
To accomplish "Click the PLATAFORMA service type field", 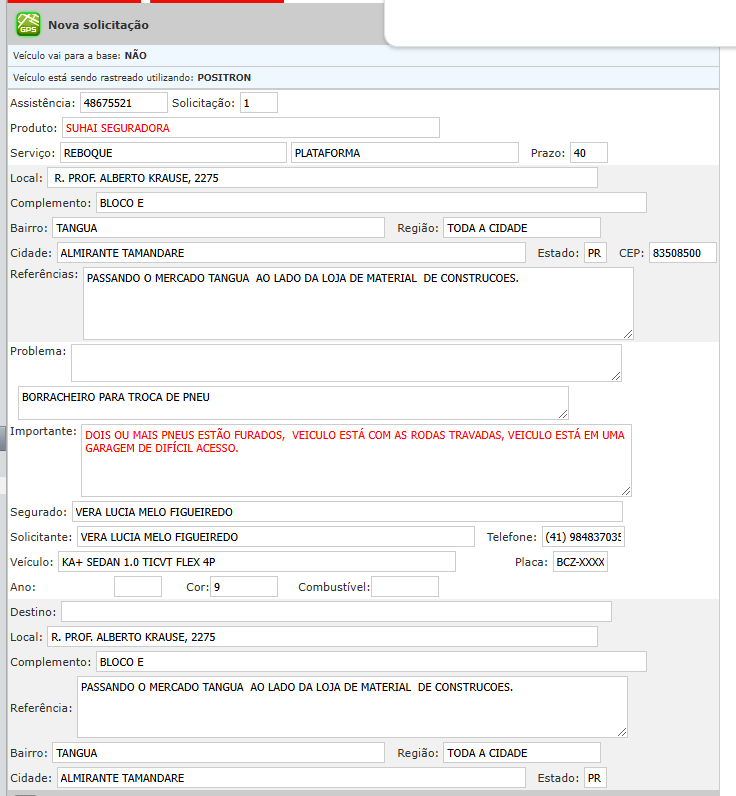I will point(405,153).
